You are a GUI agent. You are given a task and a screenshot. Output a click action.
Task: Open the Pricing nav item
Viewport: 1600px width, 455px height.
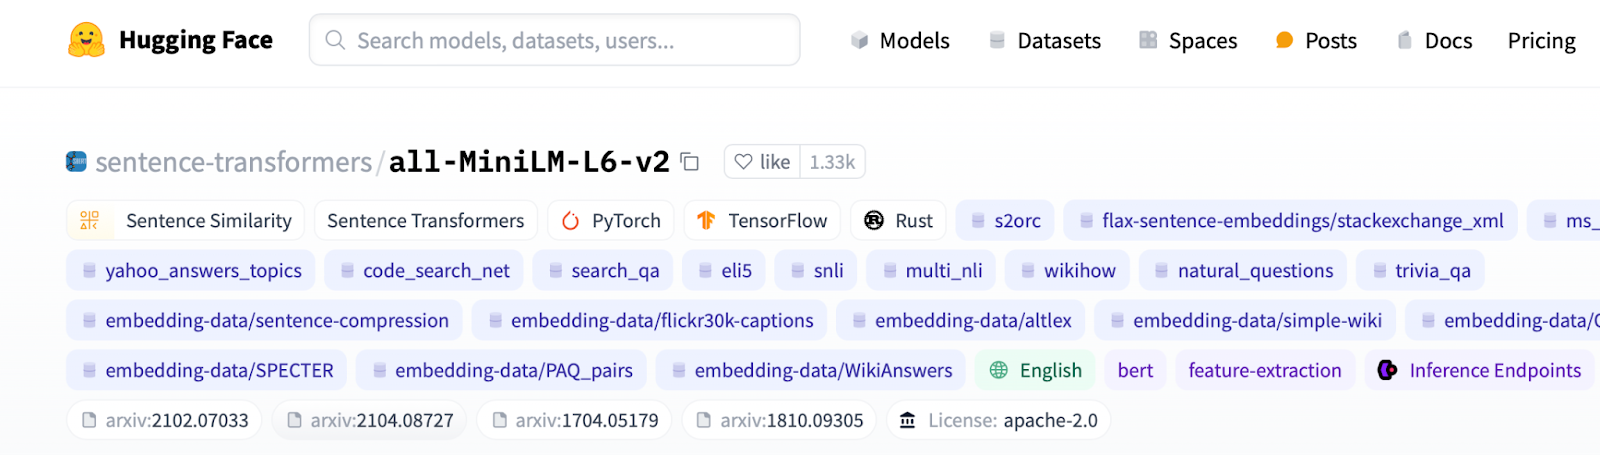point(1541,40)
